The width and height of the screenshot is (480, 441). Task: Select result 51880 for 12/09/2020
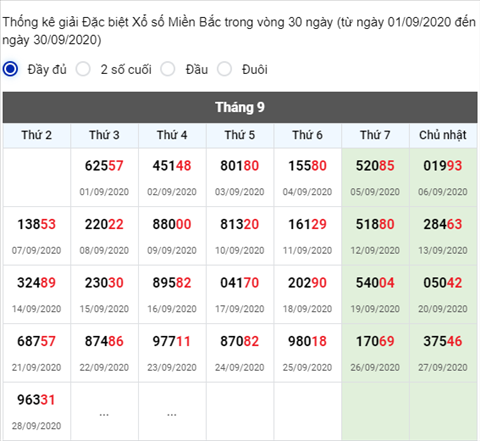pos(375,224)
